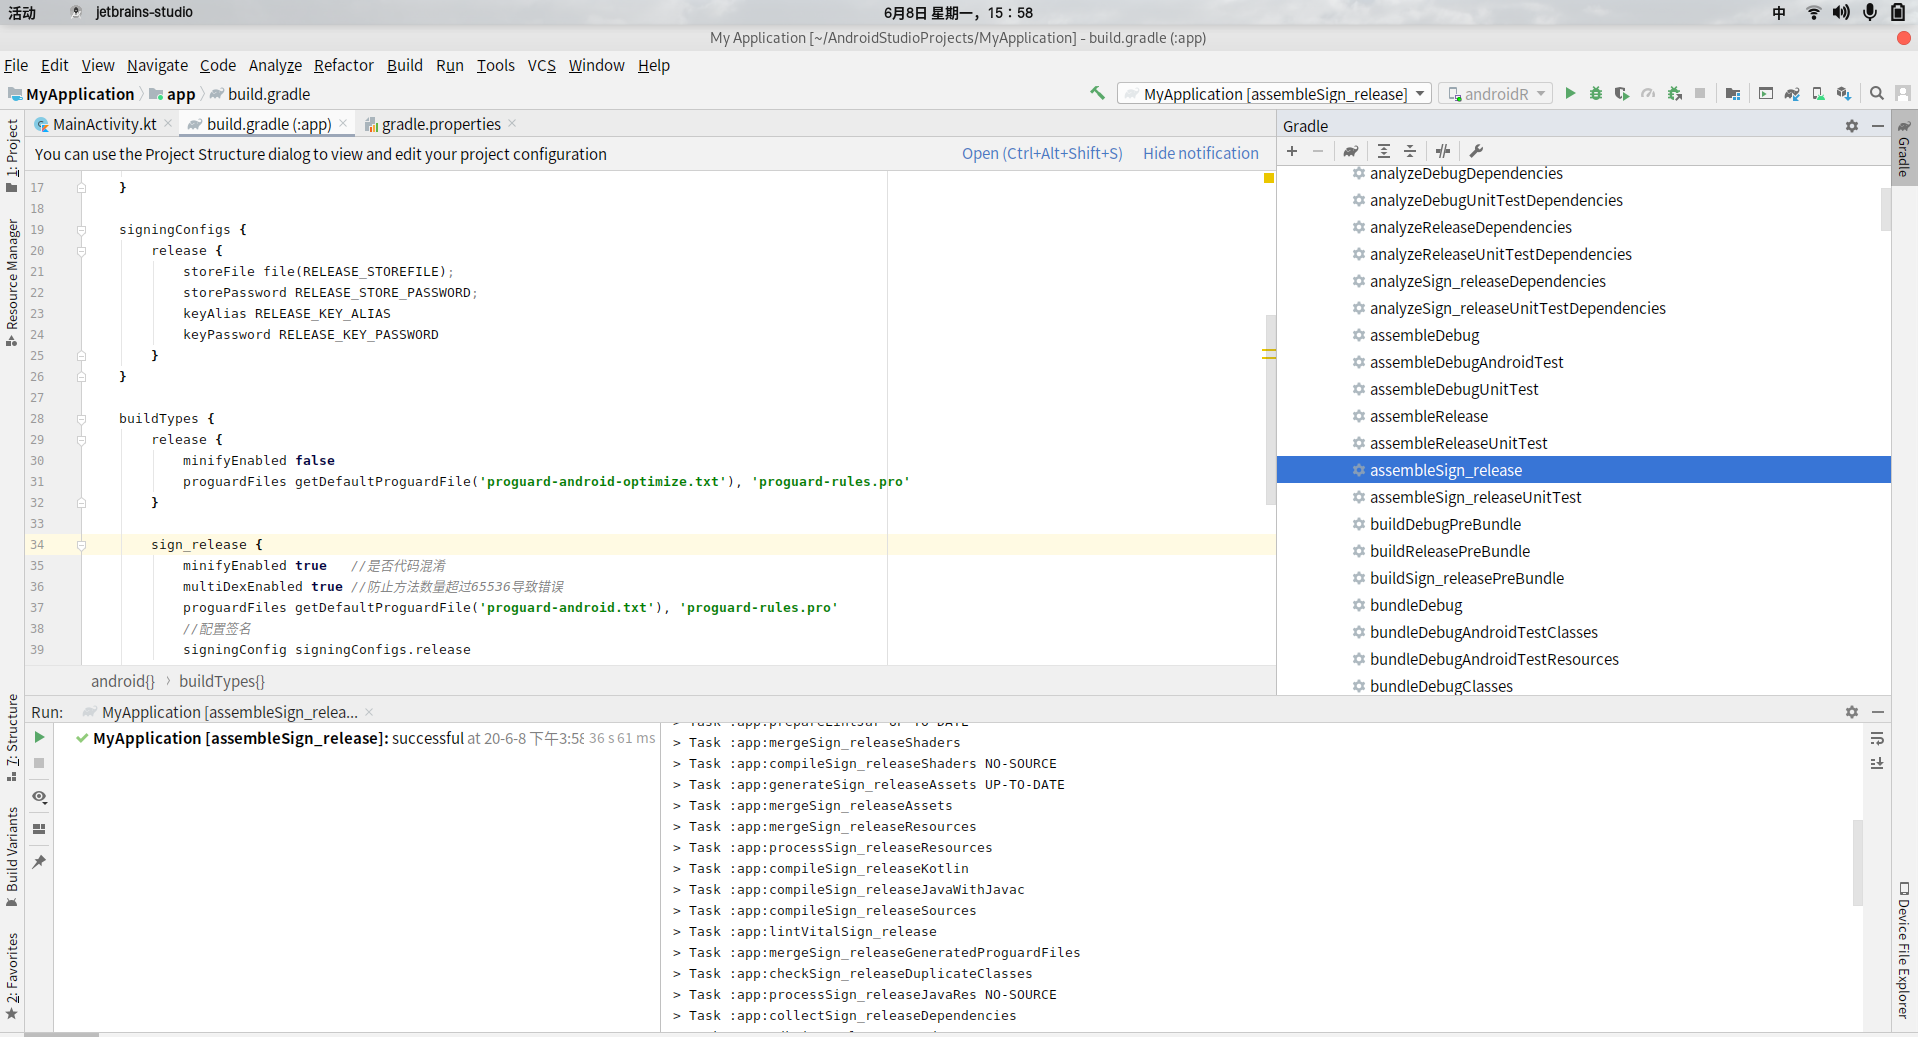Open the androidR device selector dropdown

click(1496, 94)
